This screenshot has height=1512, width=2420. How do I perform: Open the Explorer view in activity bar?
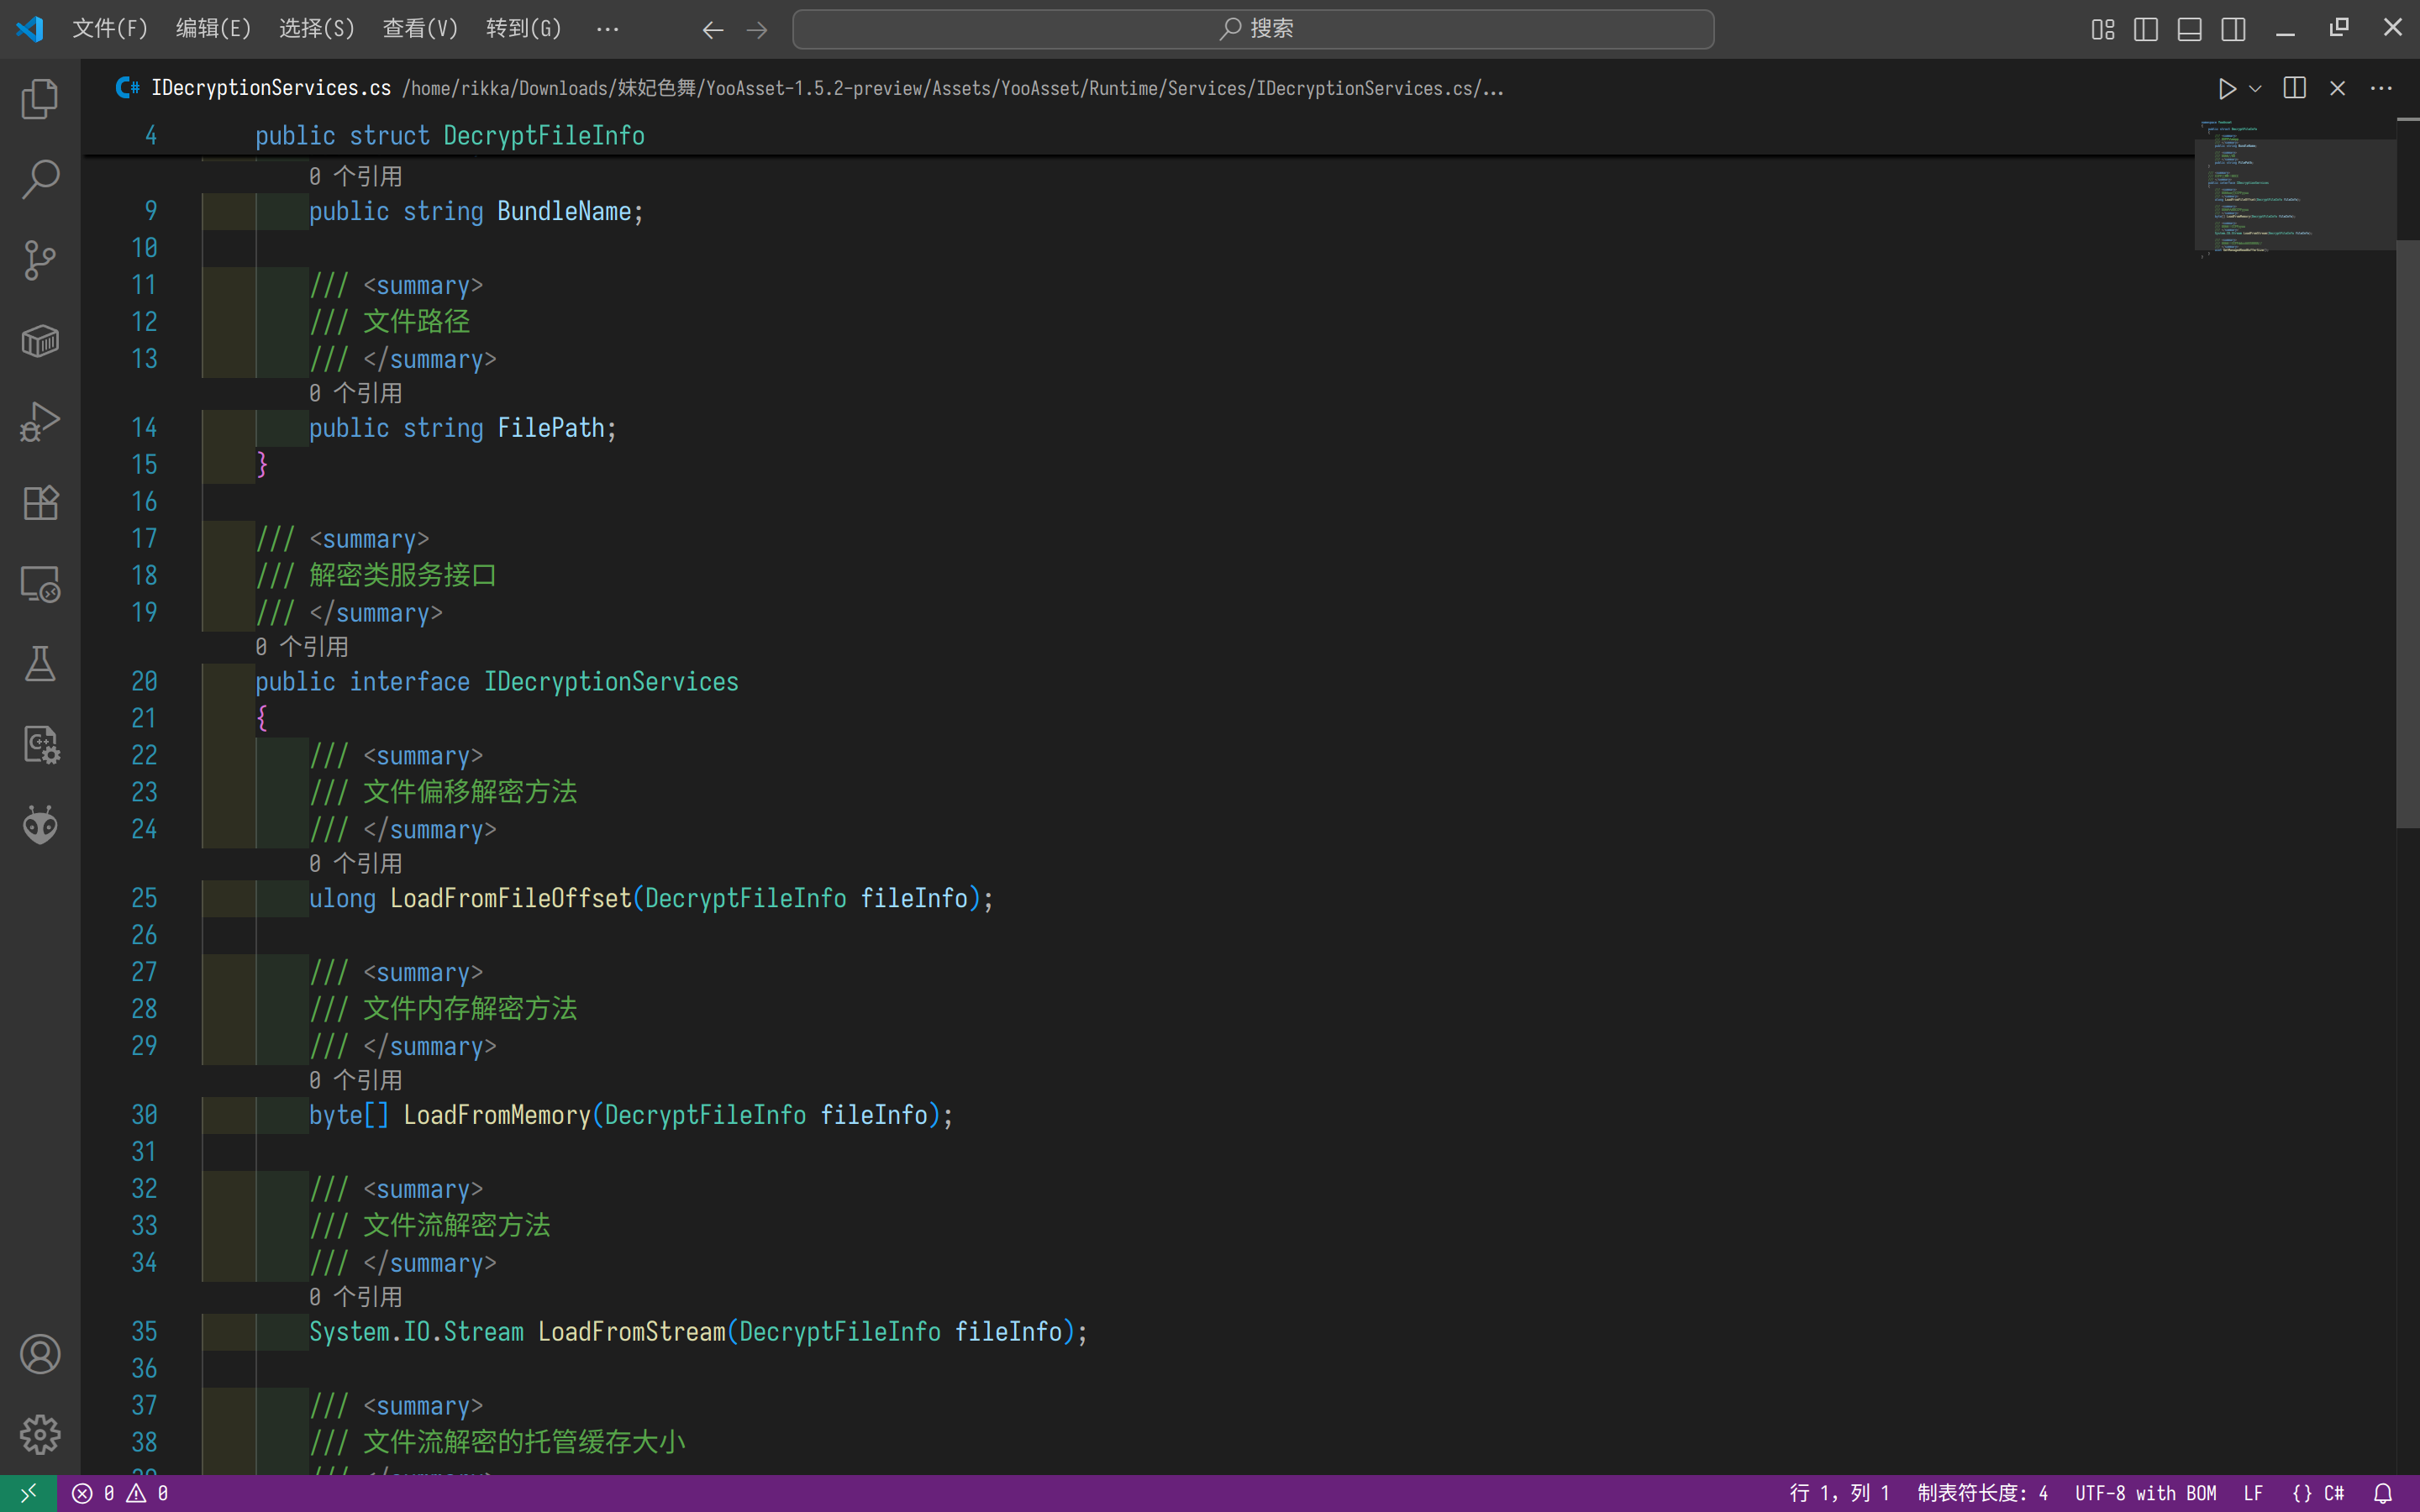[x=40, y=99]
